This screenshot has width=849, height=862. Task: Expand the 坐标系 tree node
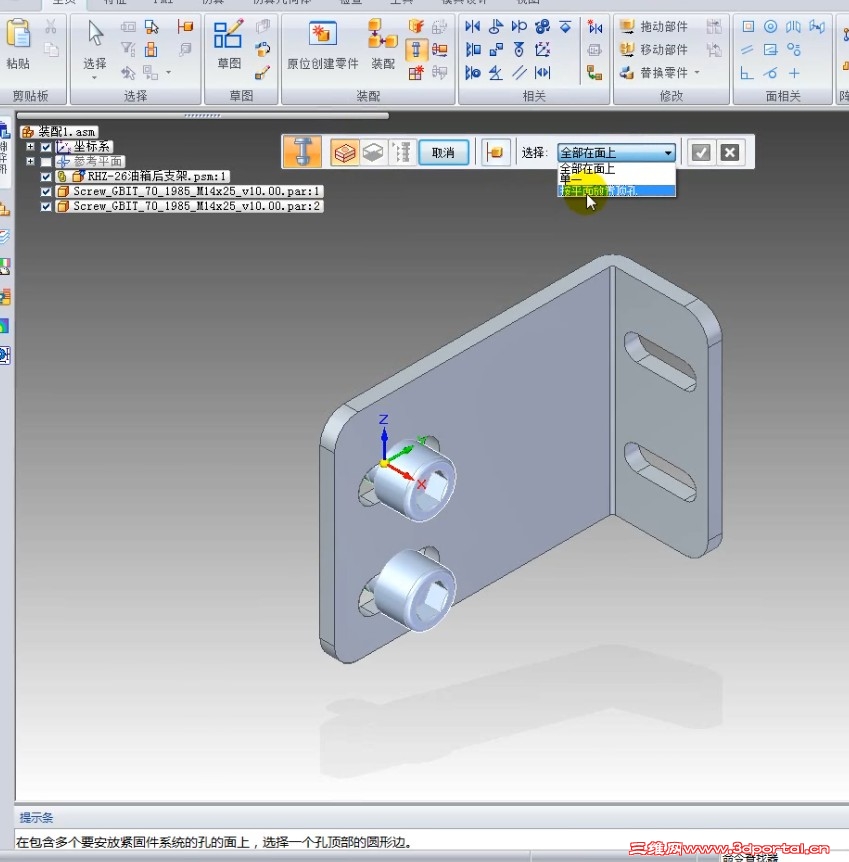point(30,147)
